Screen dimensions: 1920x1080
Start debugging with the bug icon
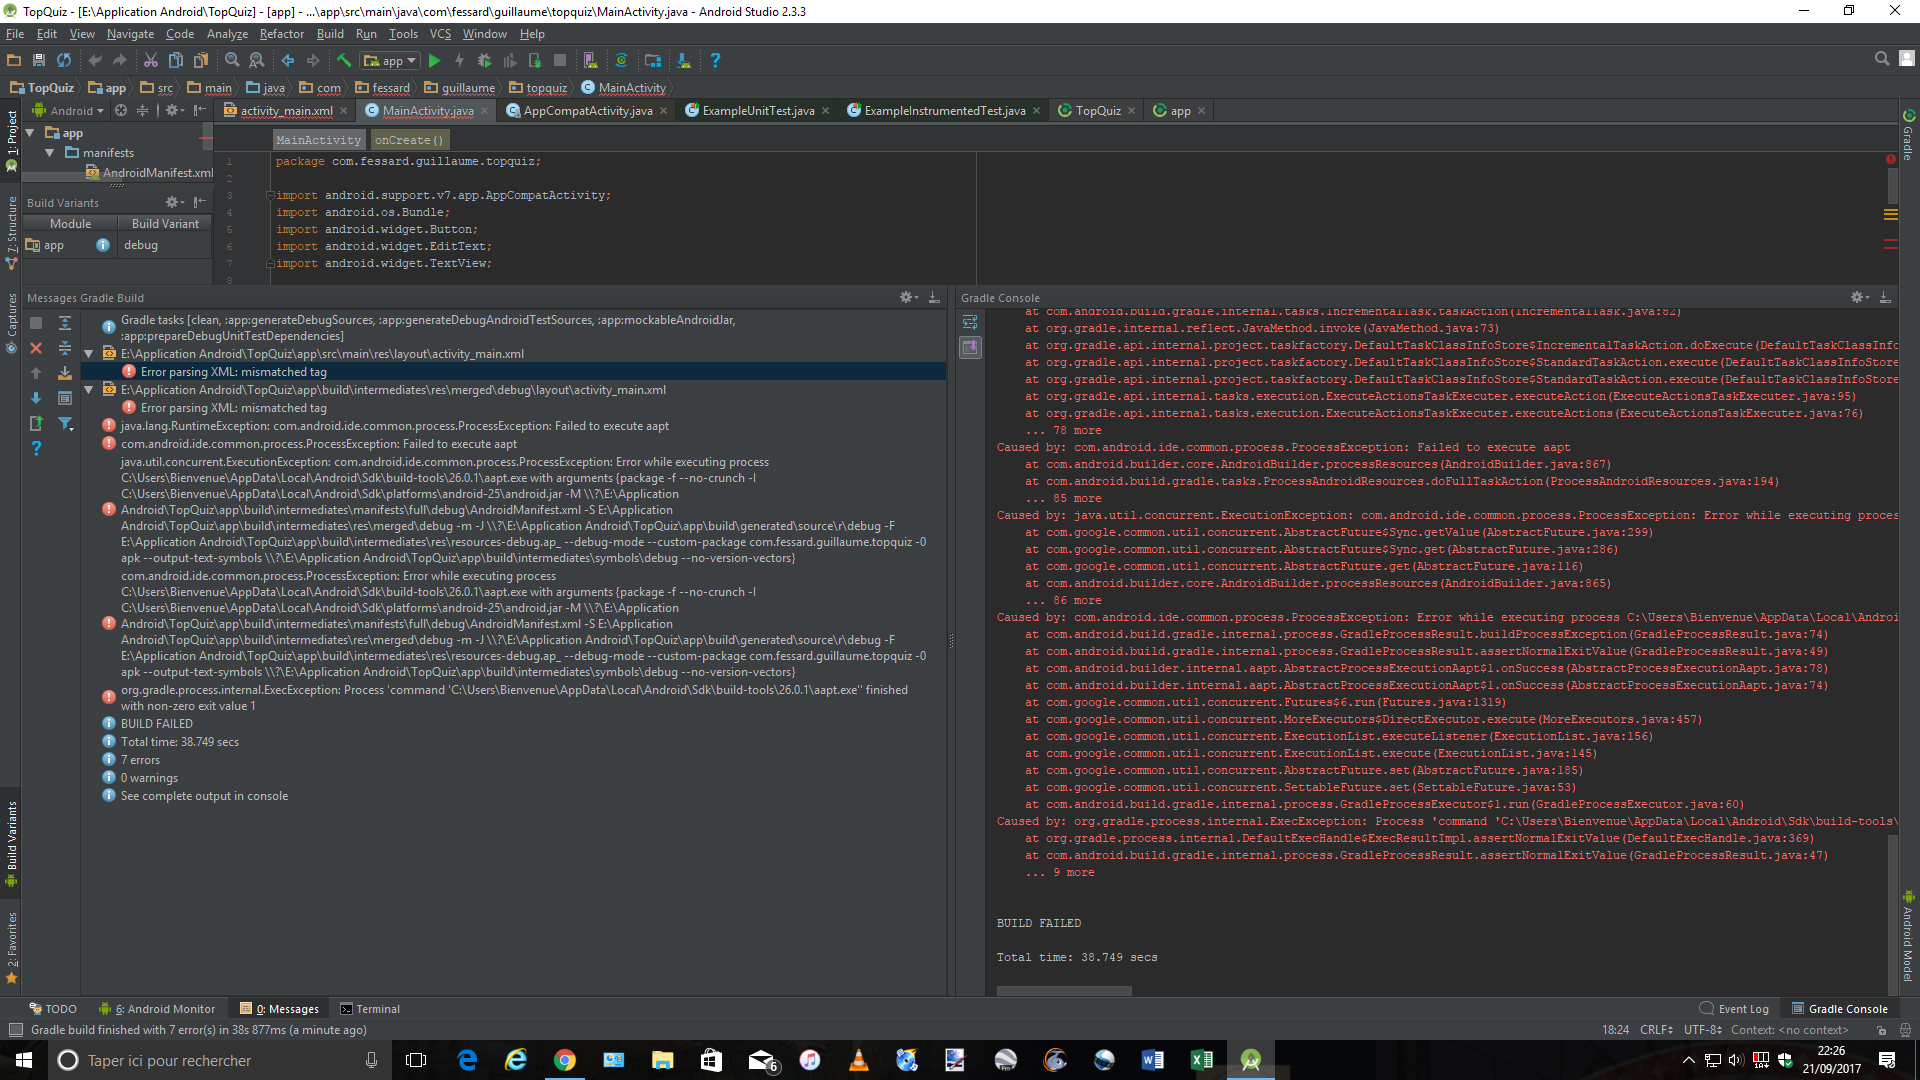pos(484,60)
